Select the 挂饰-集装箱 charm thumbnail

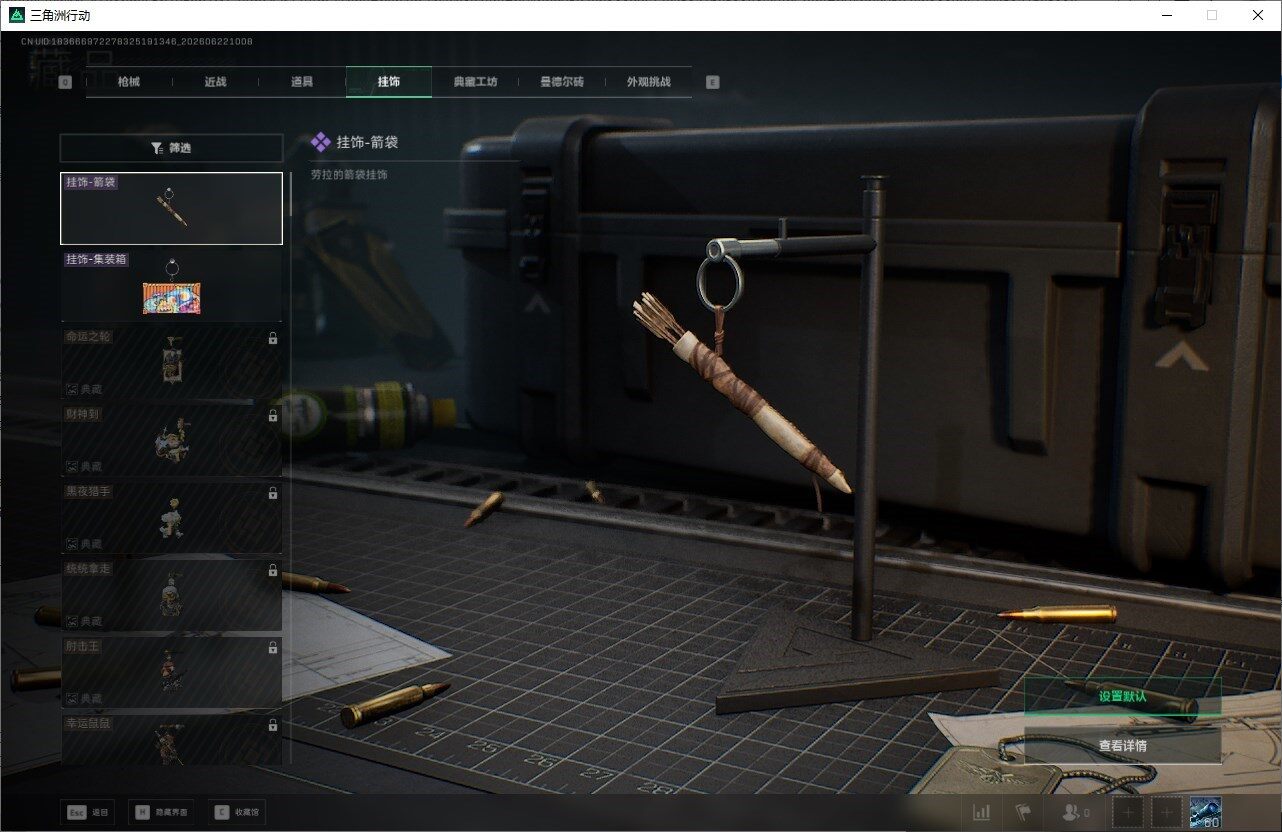pyautogui.click(x=171, y=285)
